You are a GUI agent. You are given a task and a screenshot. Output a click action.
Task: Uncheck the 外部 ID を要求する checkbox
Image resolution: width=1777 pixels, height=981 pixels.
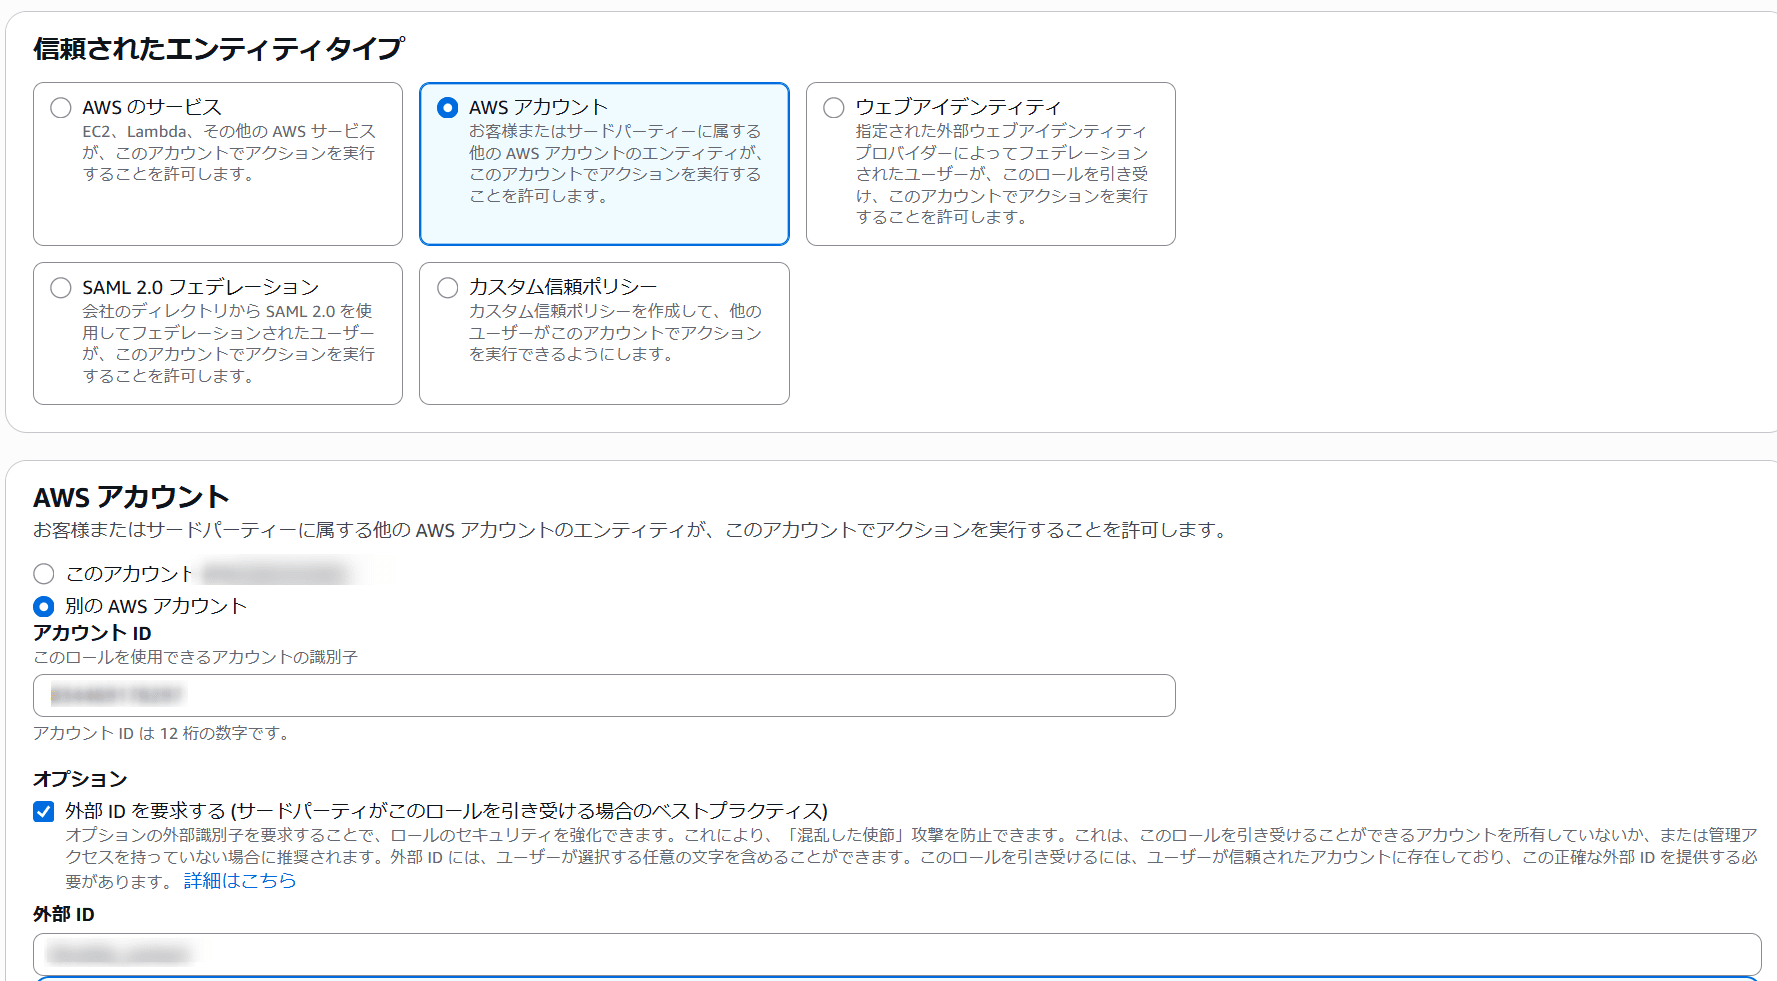(44, 811)
